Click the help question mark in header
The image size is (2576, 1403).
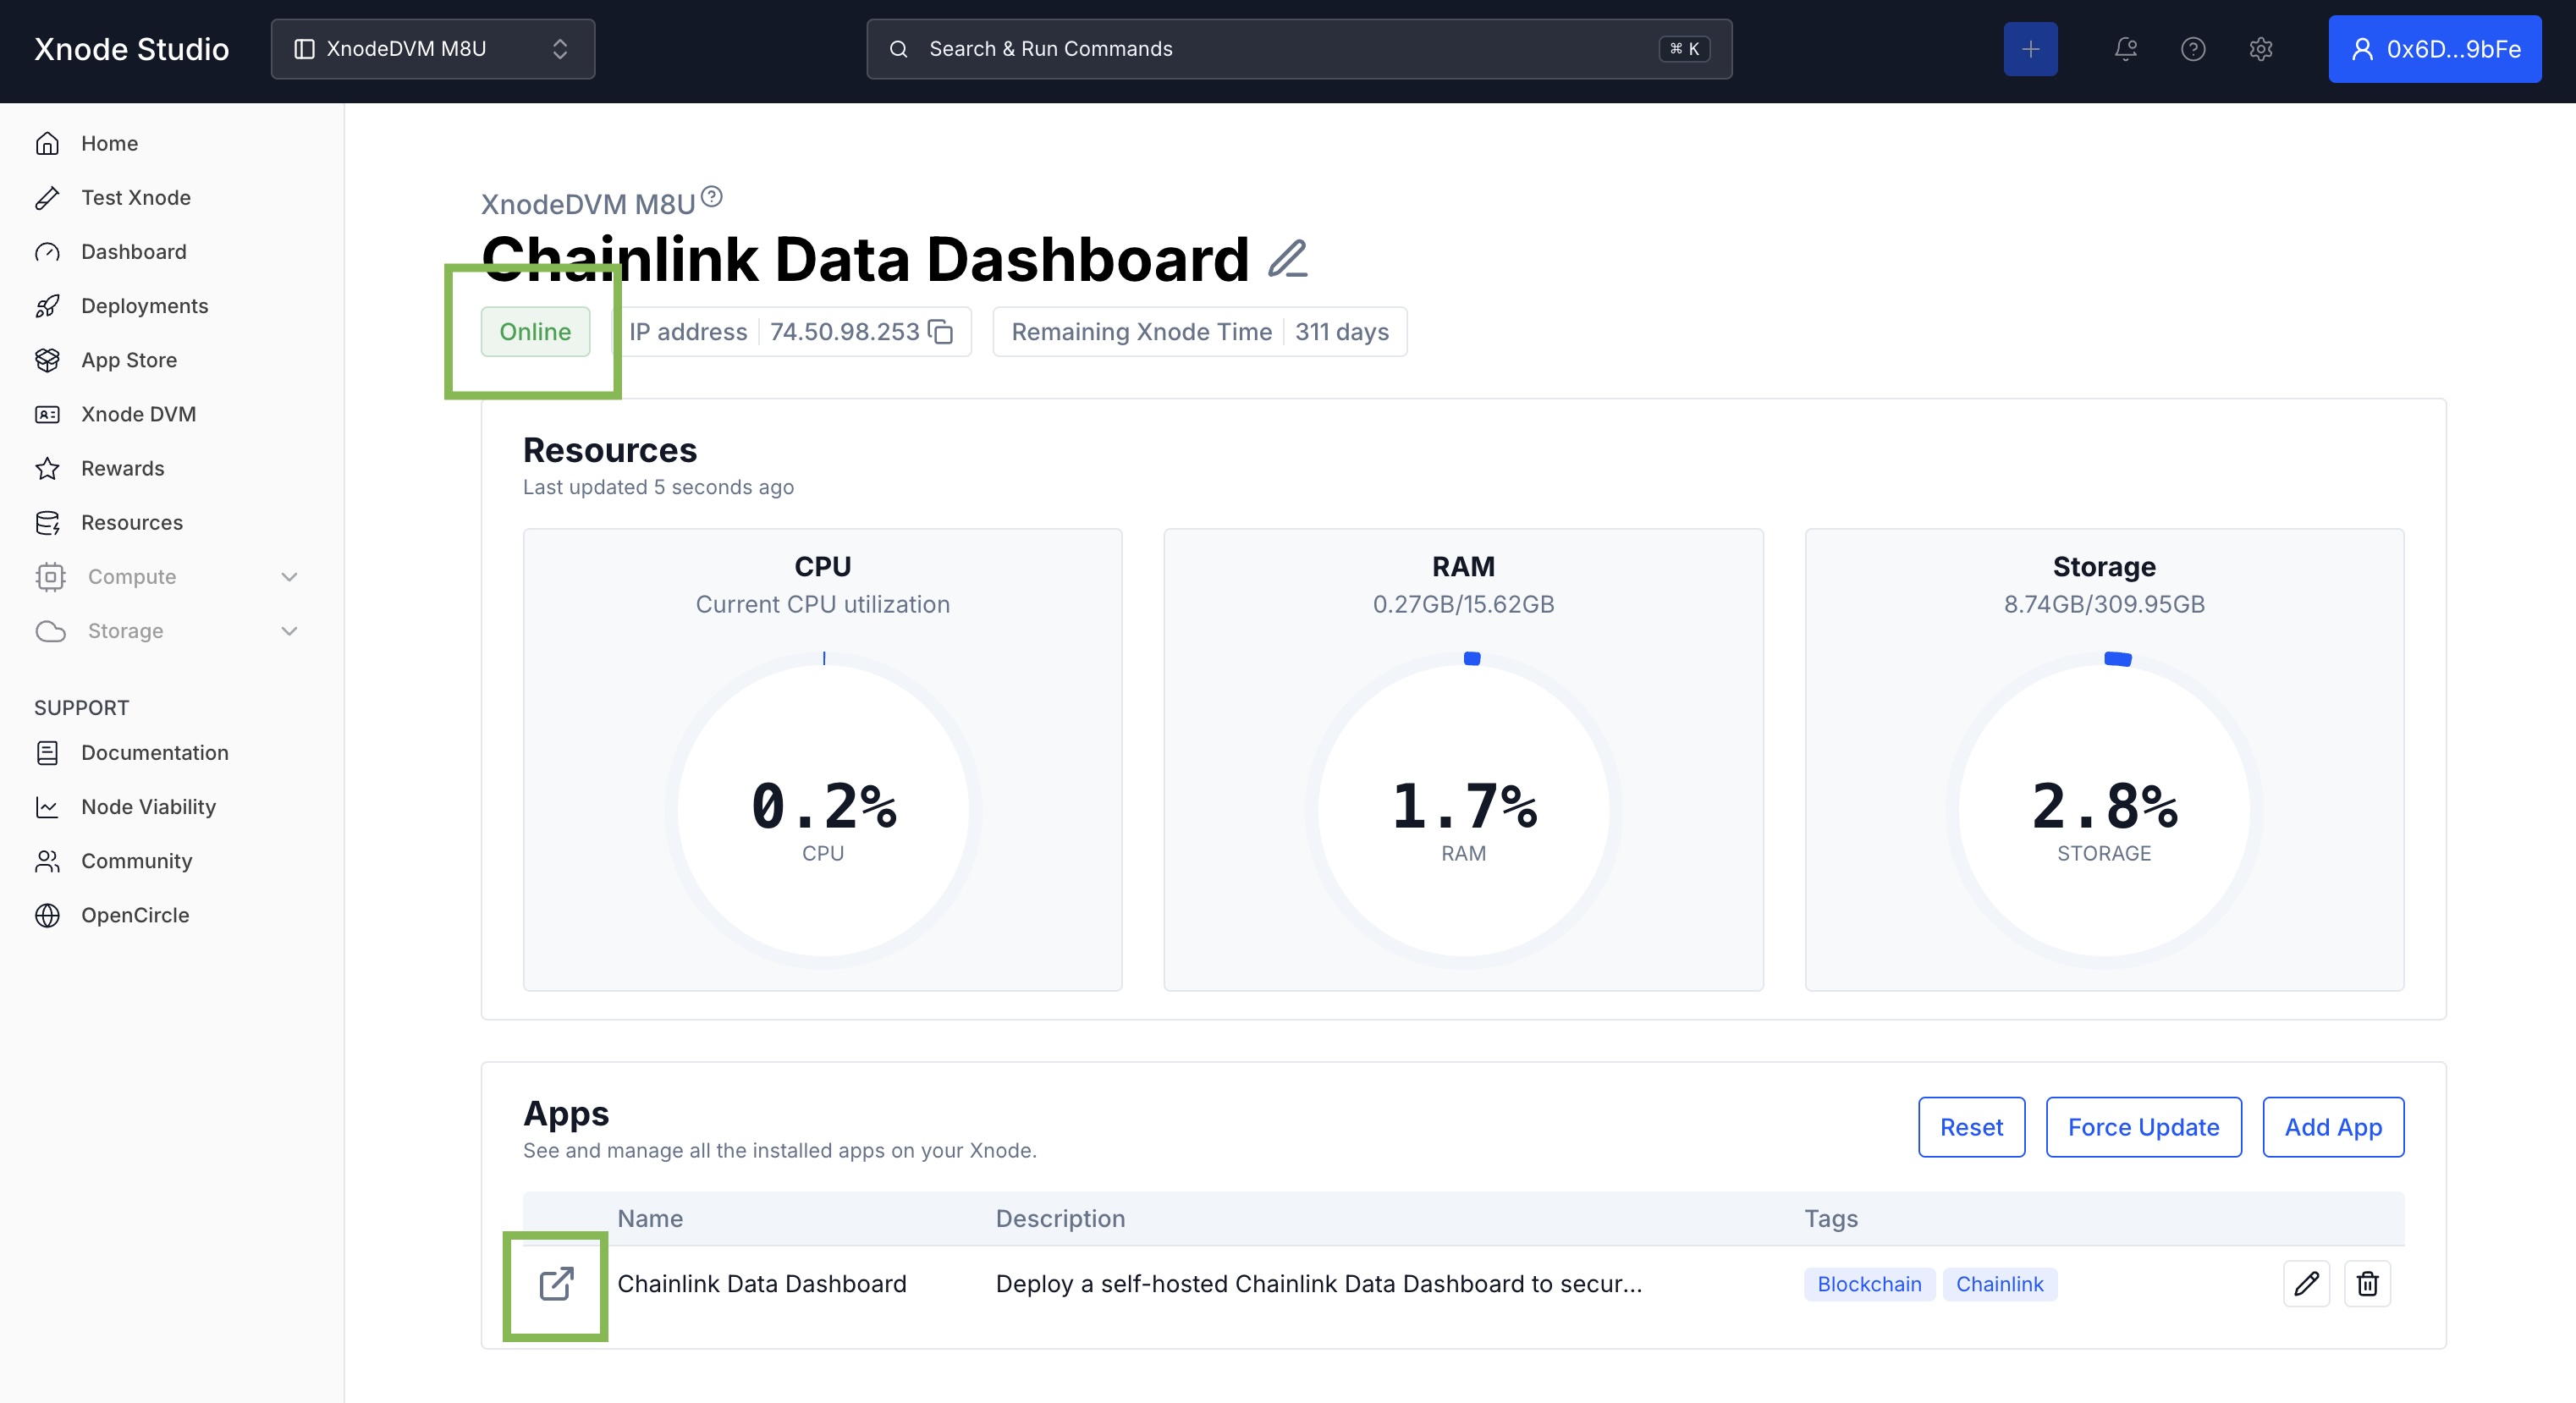2193,49
